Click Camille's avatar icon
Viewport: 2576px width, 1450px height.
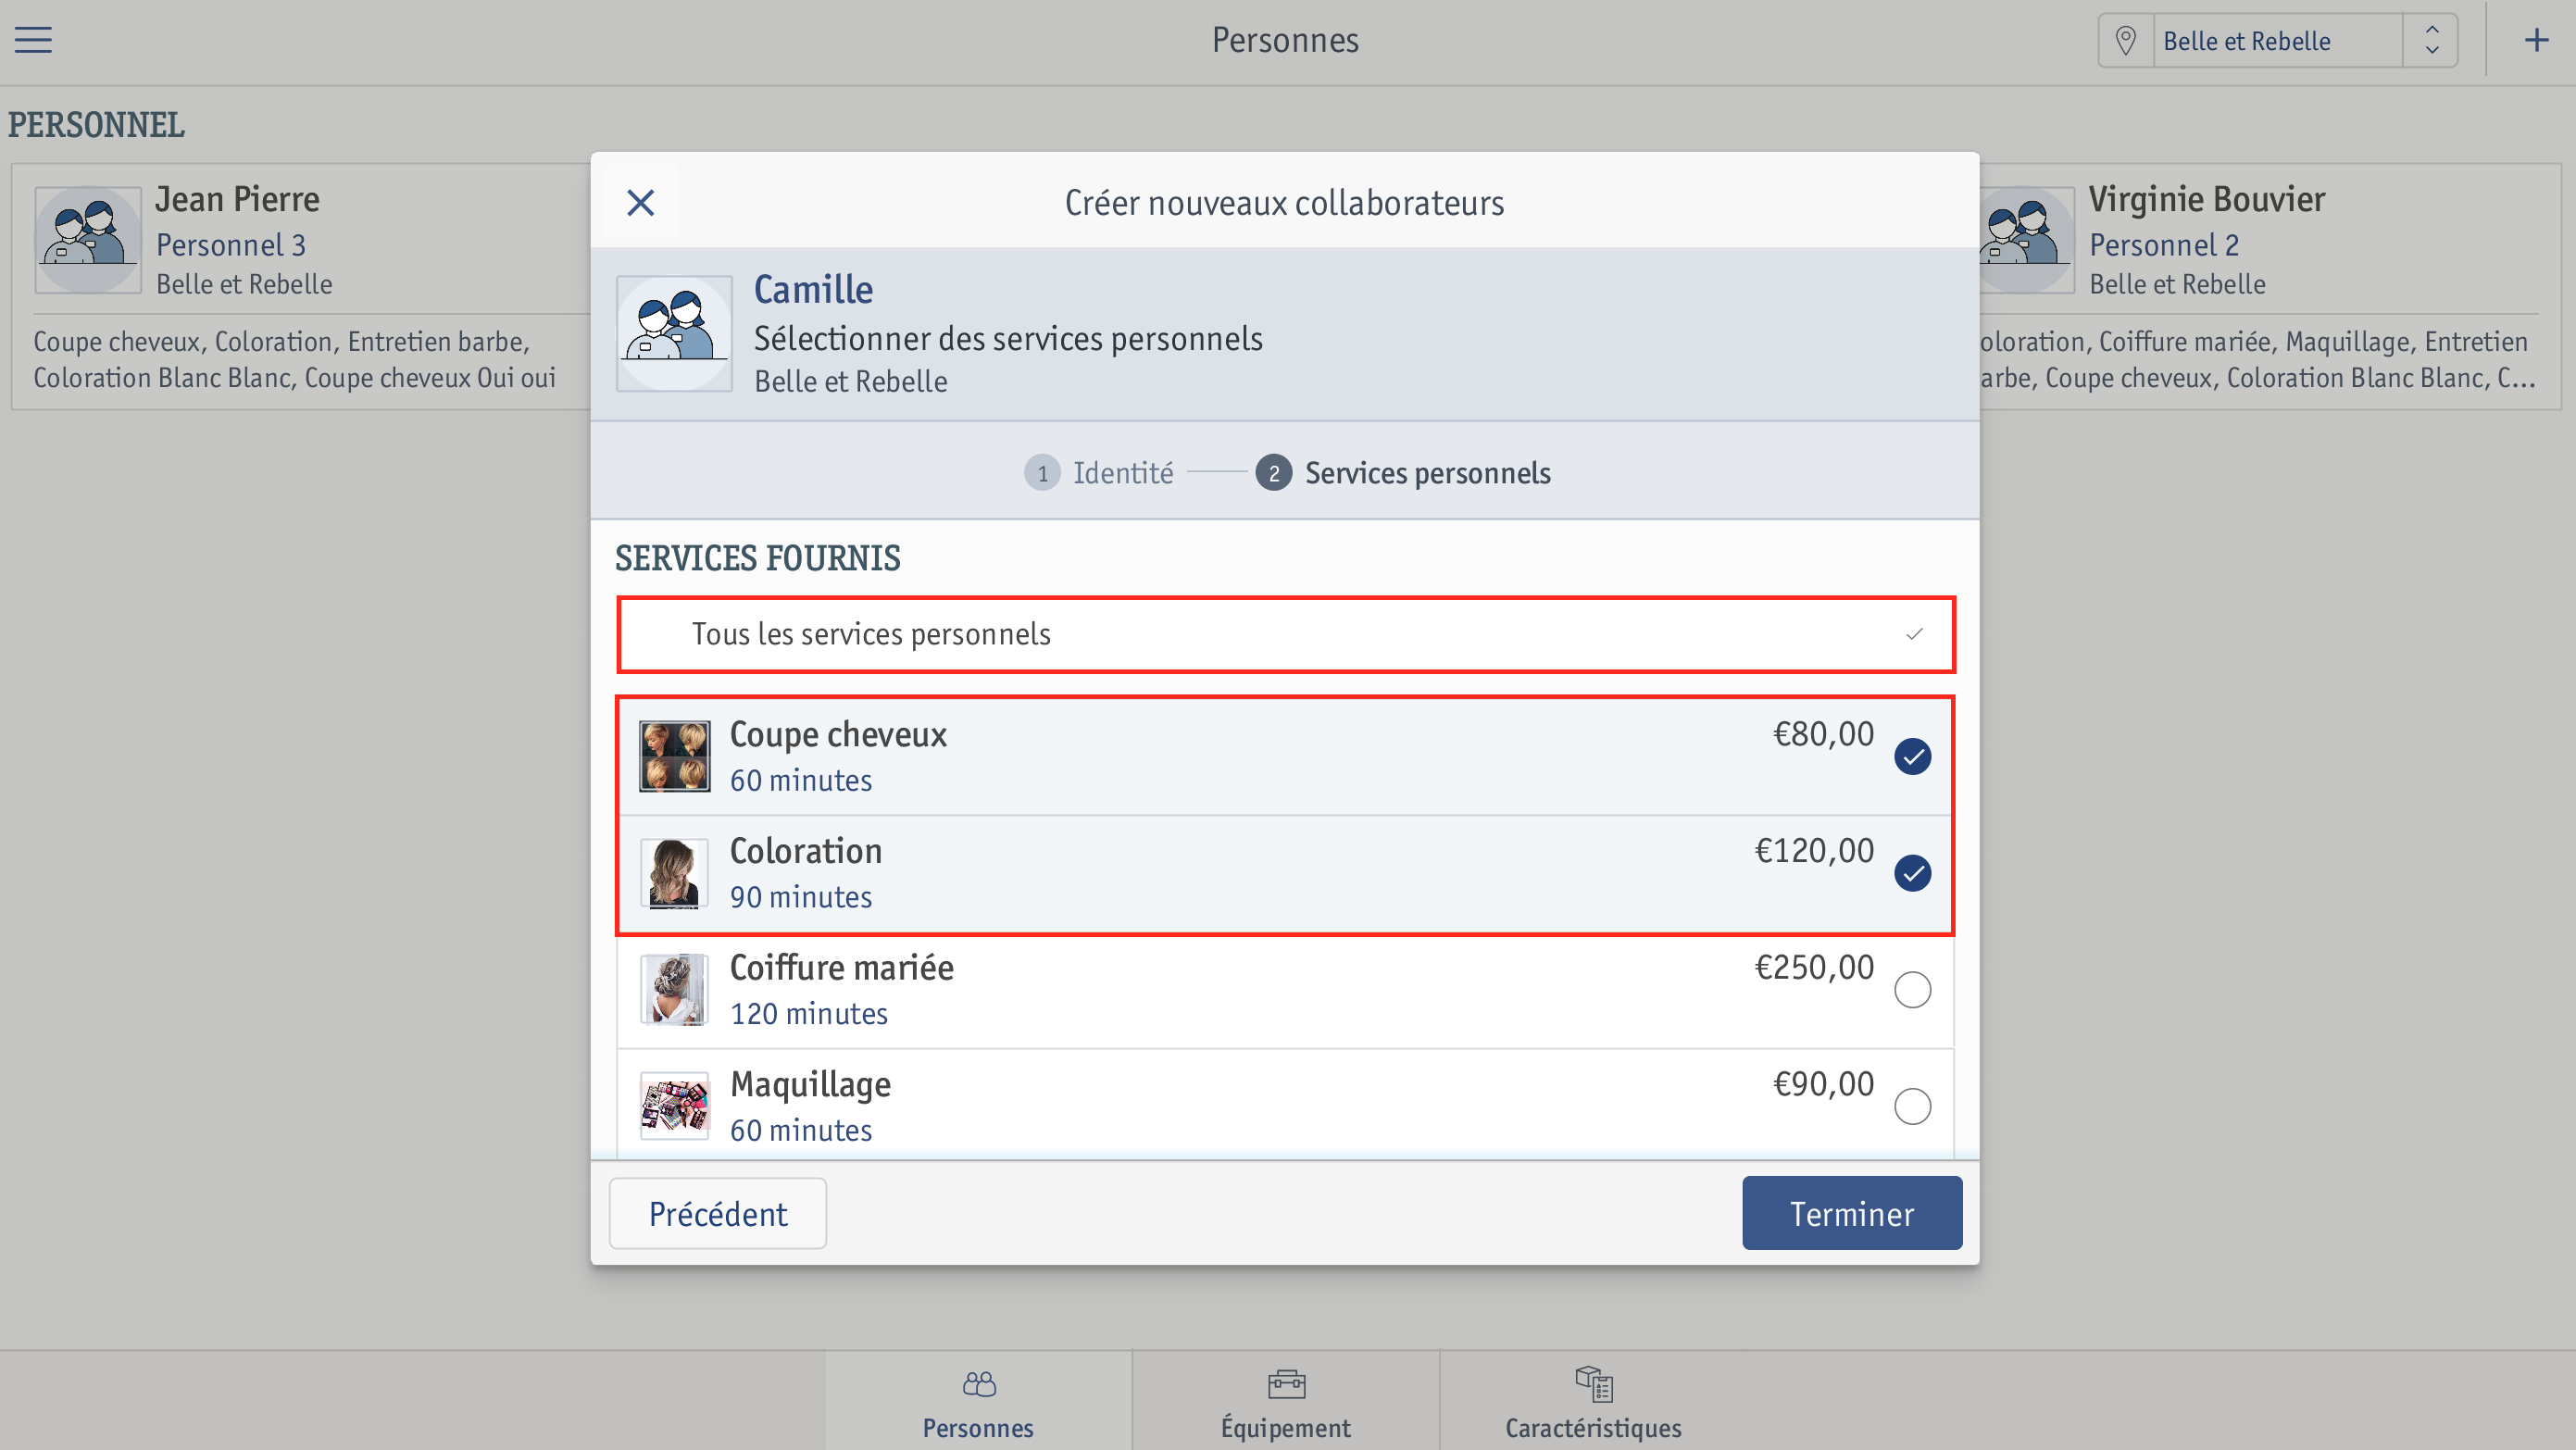point(674,333)
